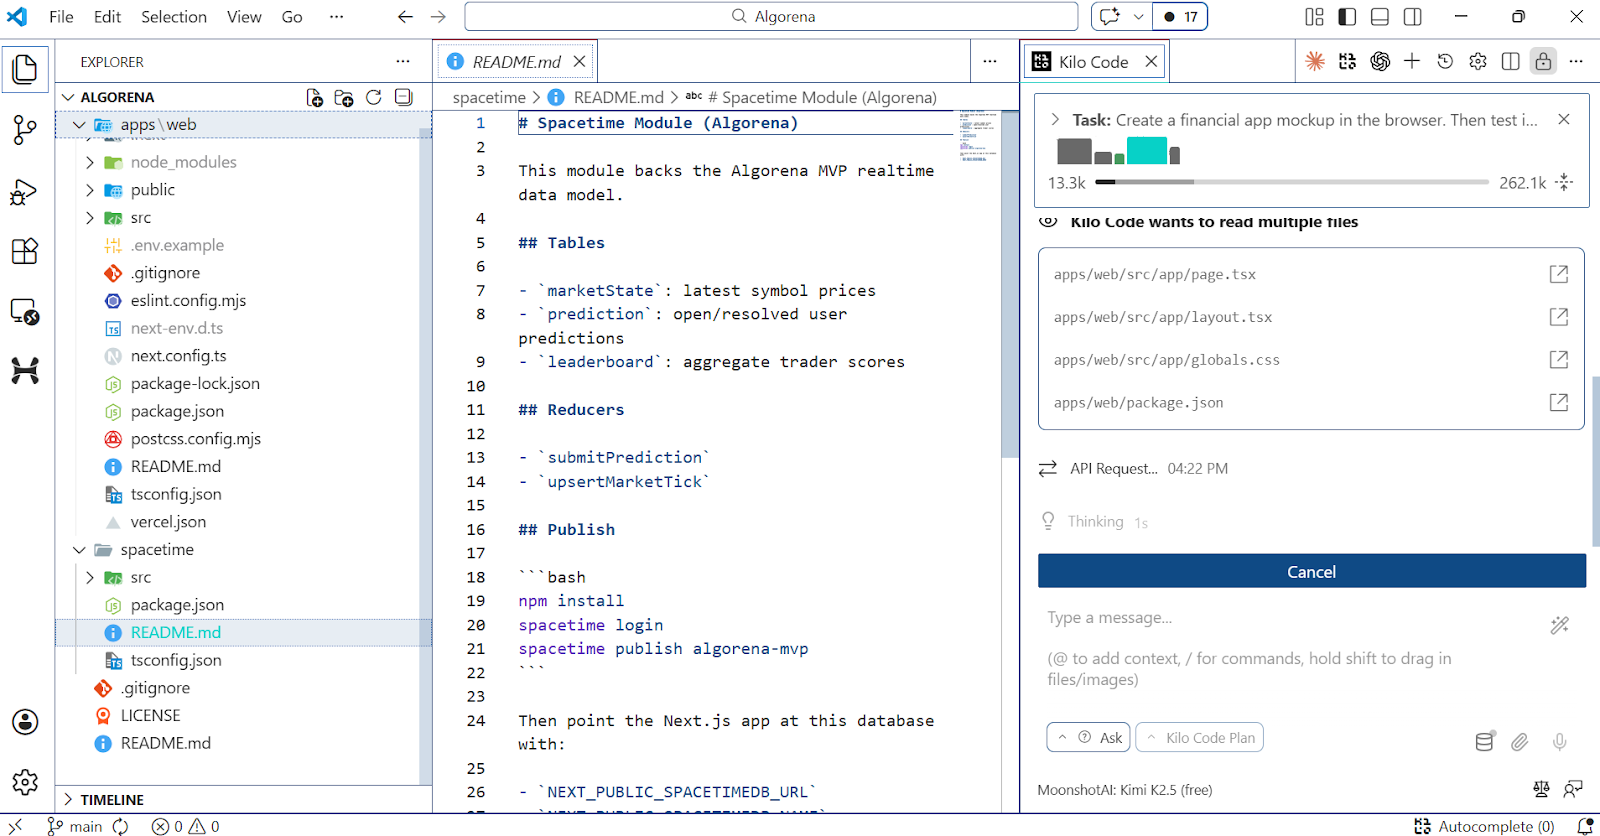Open the Selection menu
The width and height of the screenshot is (1600, 836).
(174, 17)
